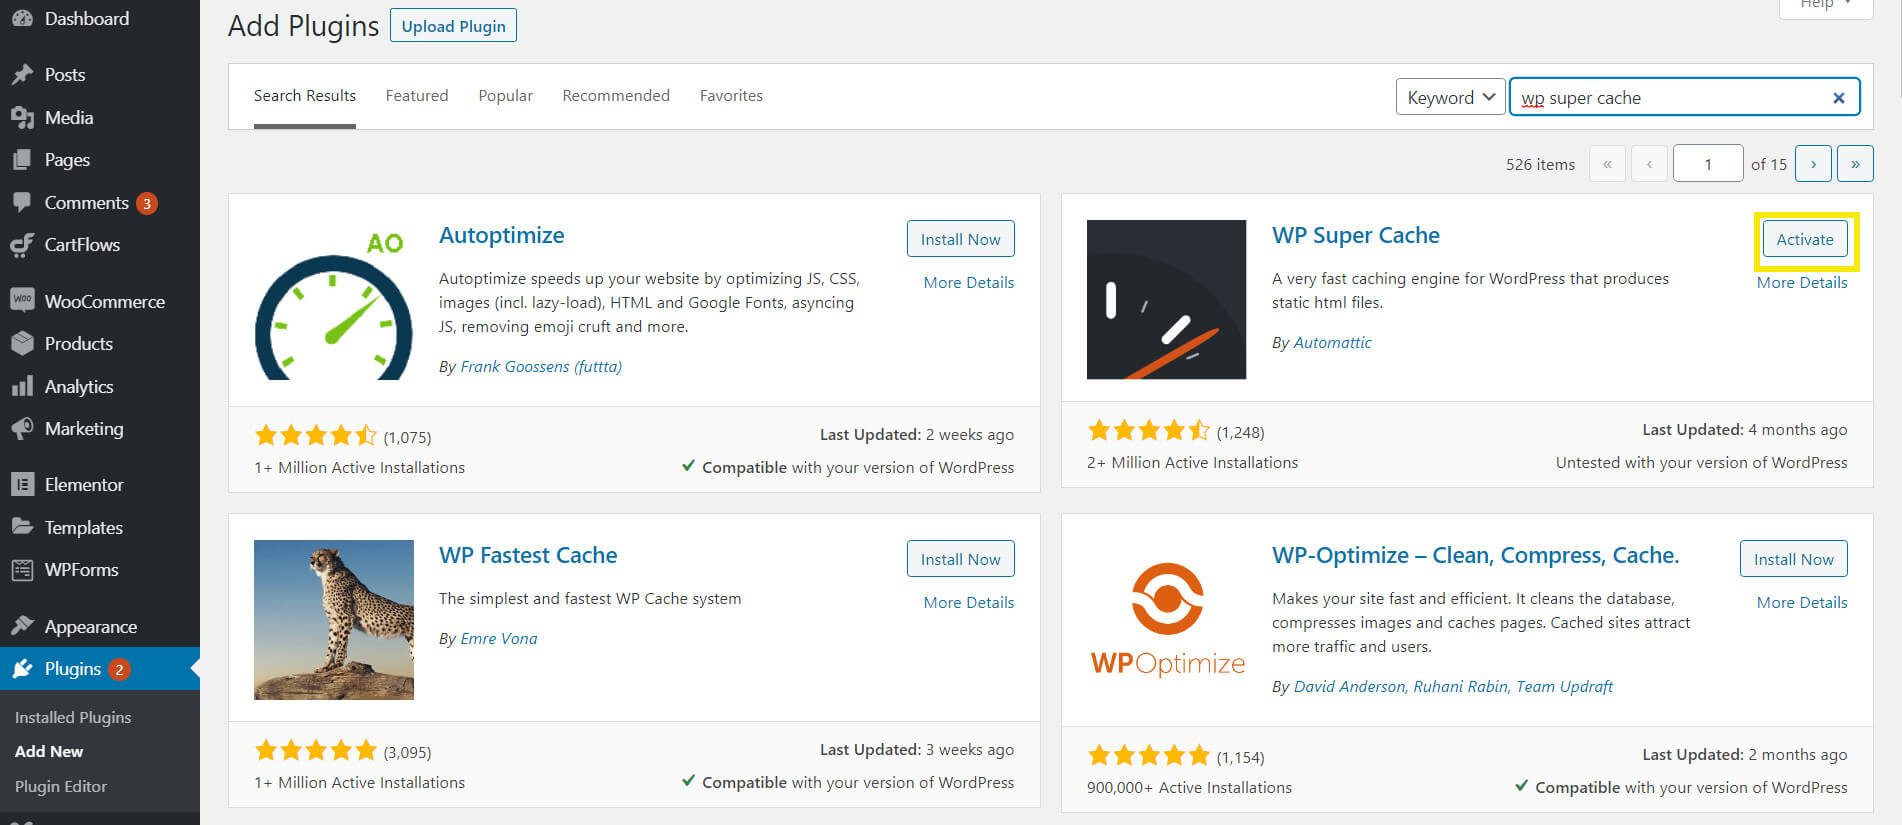Switch to the Recommended tab
The height and width of the screenshot is (825, 1902).
pos(616,96)
